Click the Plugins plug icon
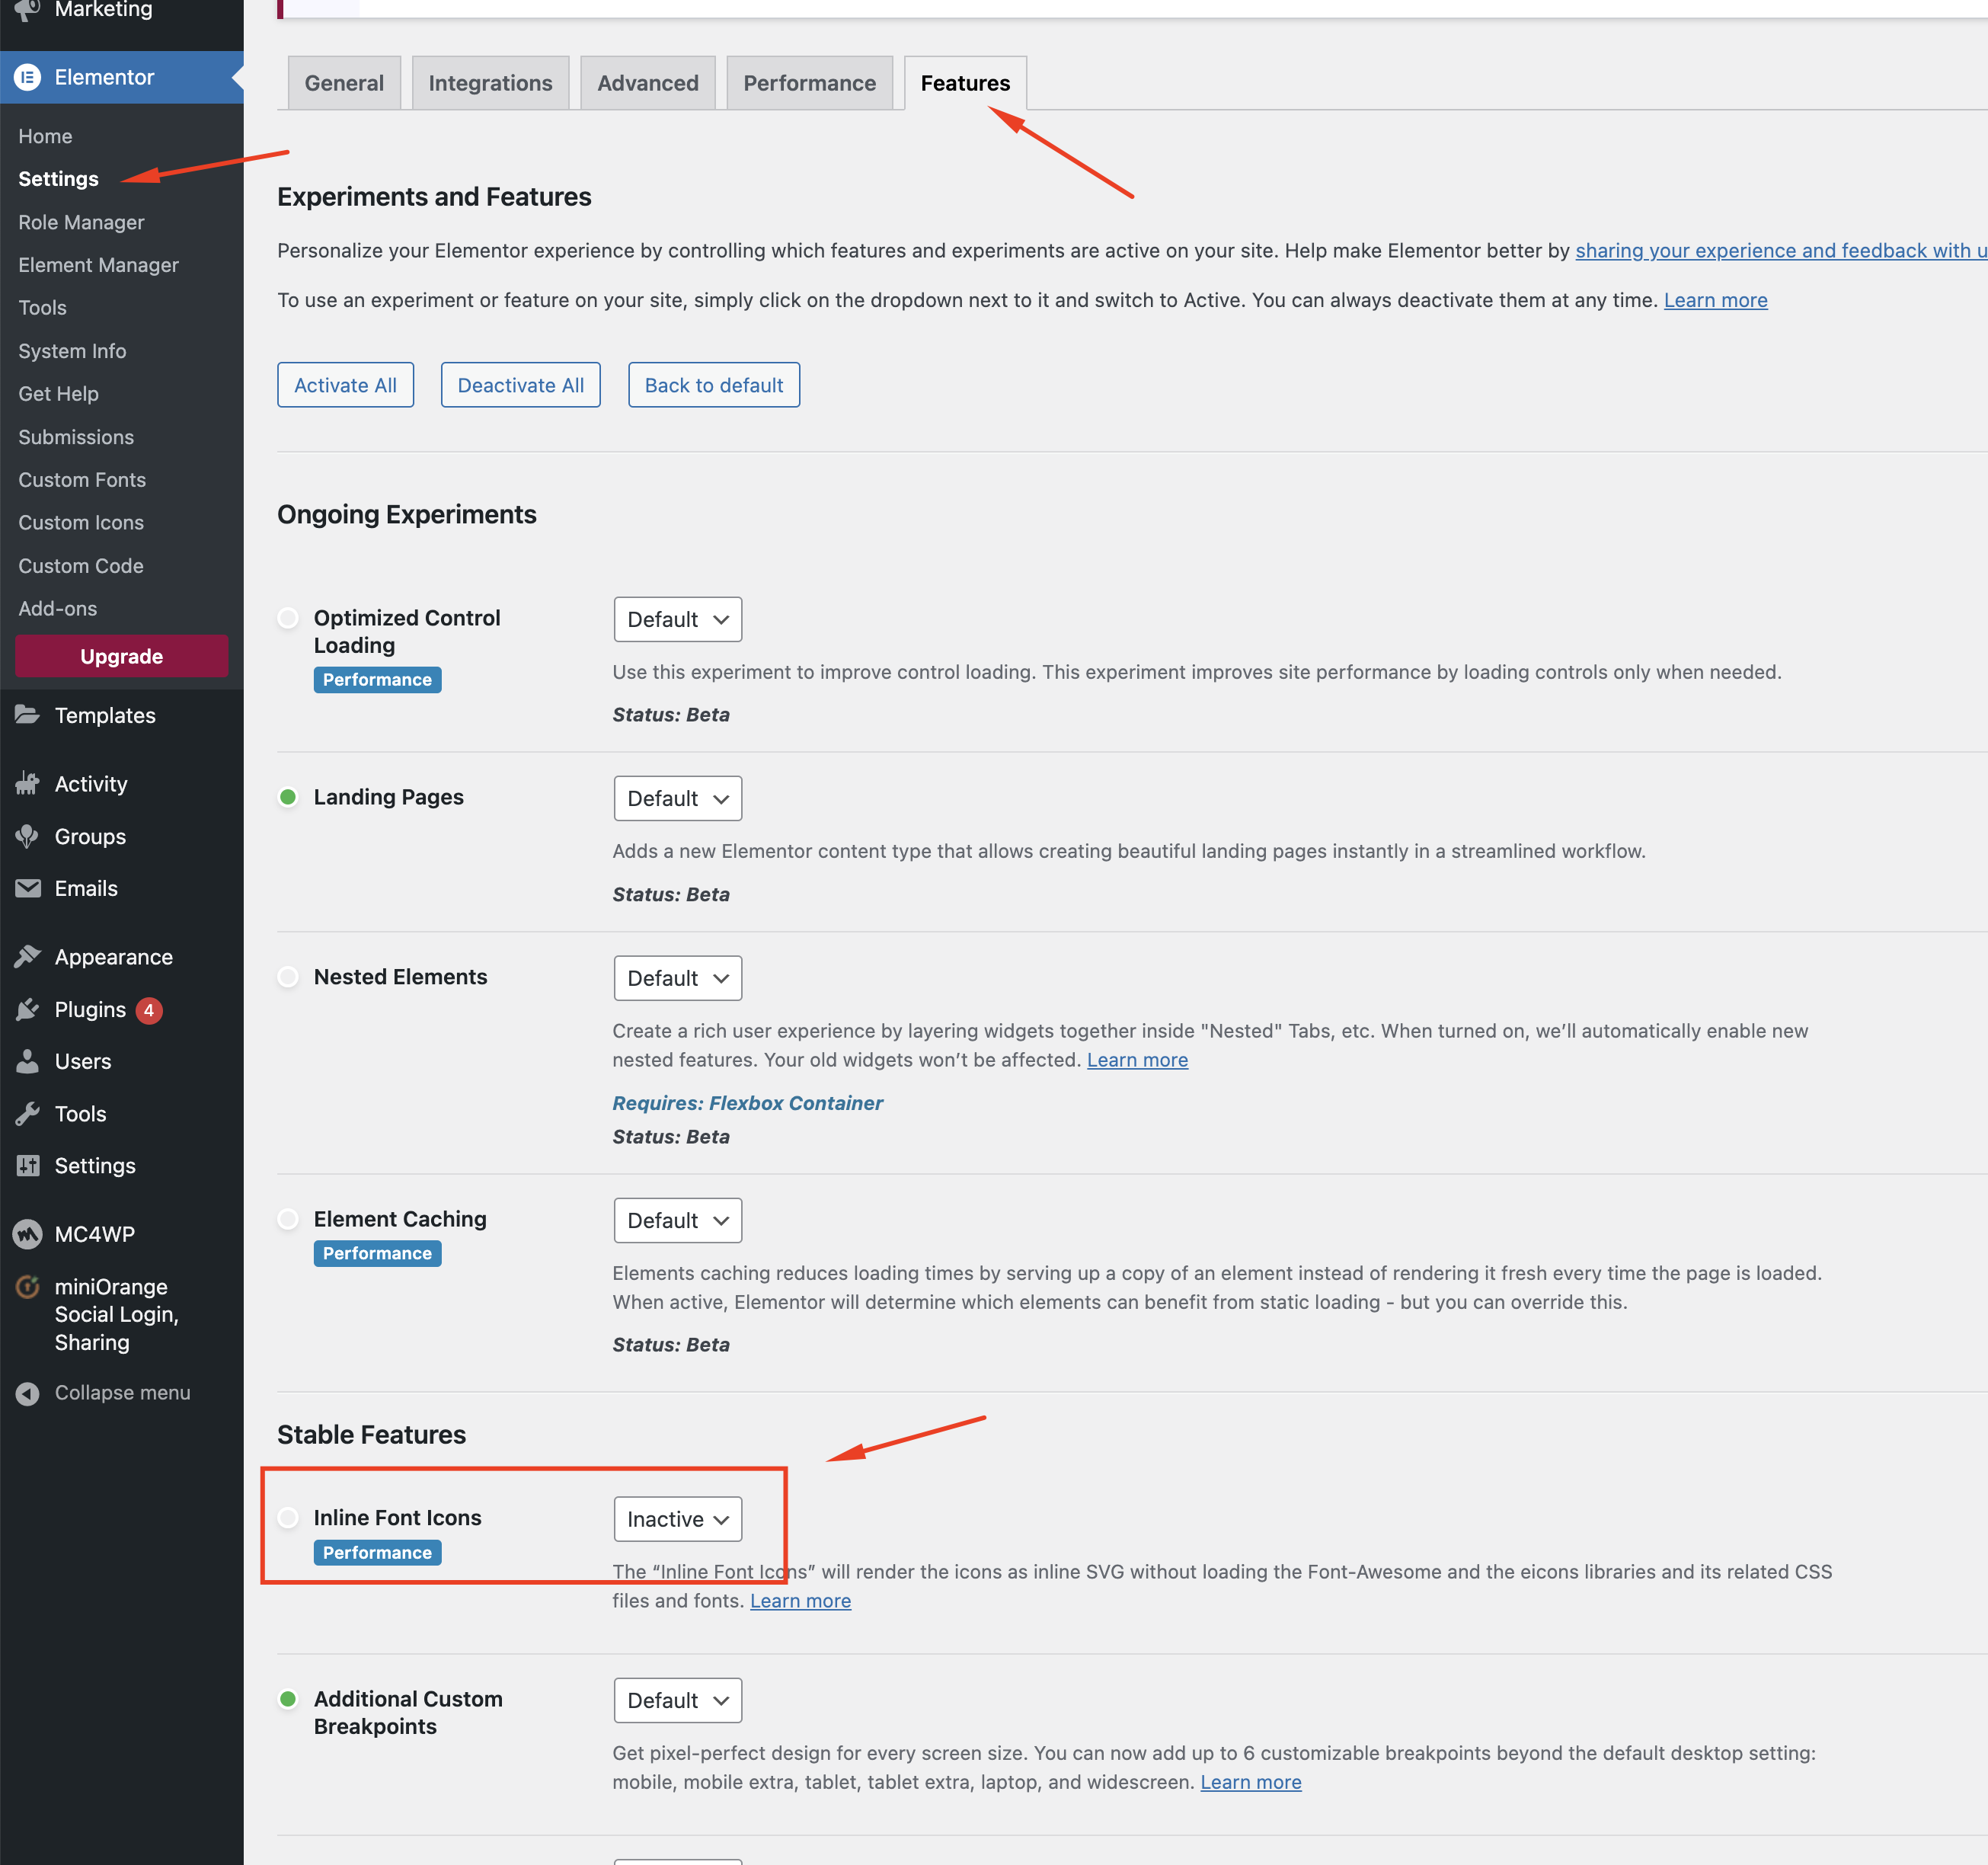This screenshot has height=1865, width=1988. (28, 1010)
